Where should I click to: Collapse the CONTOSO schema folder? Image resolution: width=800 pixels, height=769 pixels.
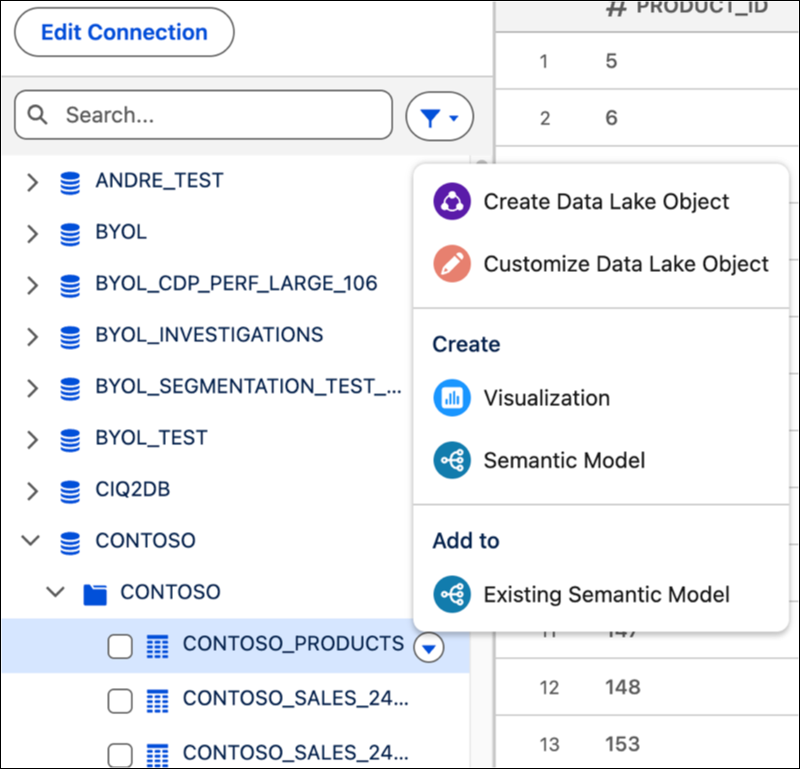[56, 591]
